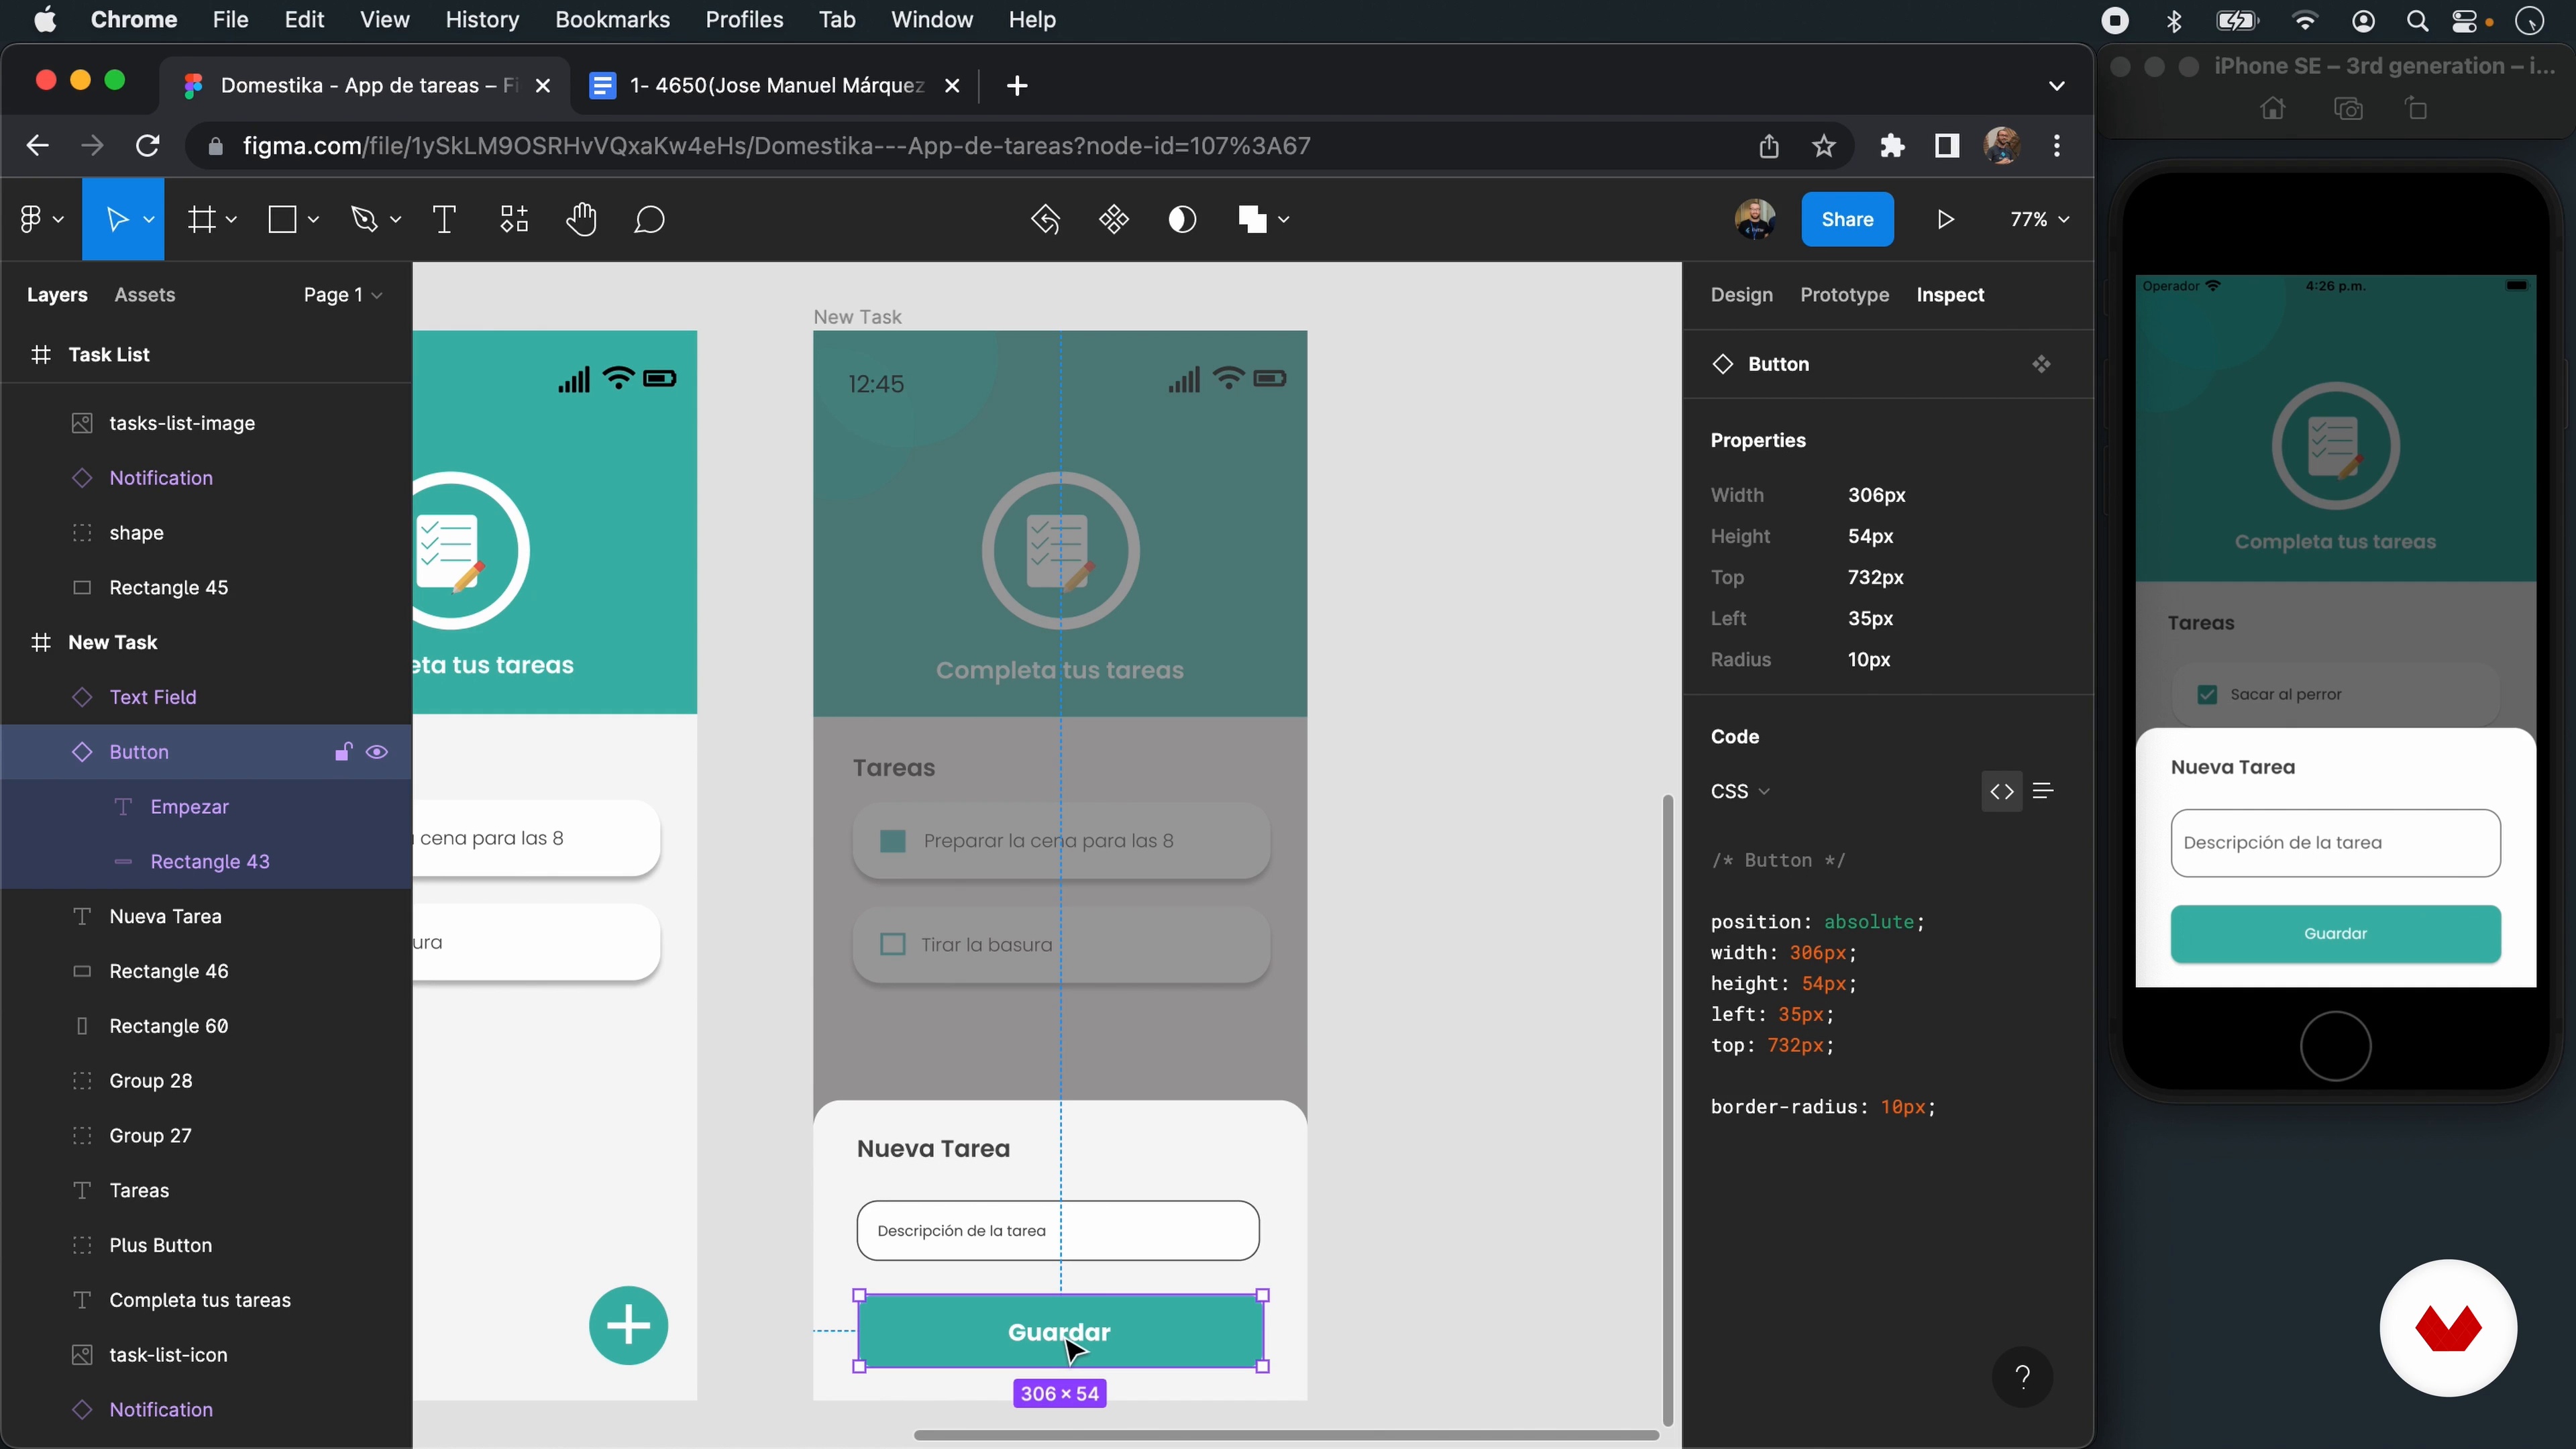Click the user avatar in the Figma toolbar
This screenshot has width=2576, height=1449.
pos(1755,219)
